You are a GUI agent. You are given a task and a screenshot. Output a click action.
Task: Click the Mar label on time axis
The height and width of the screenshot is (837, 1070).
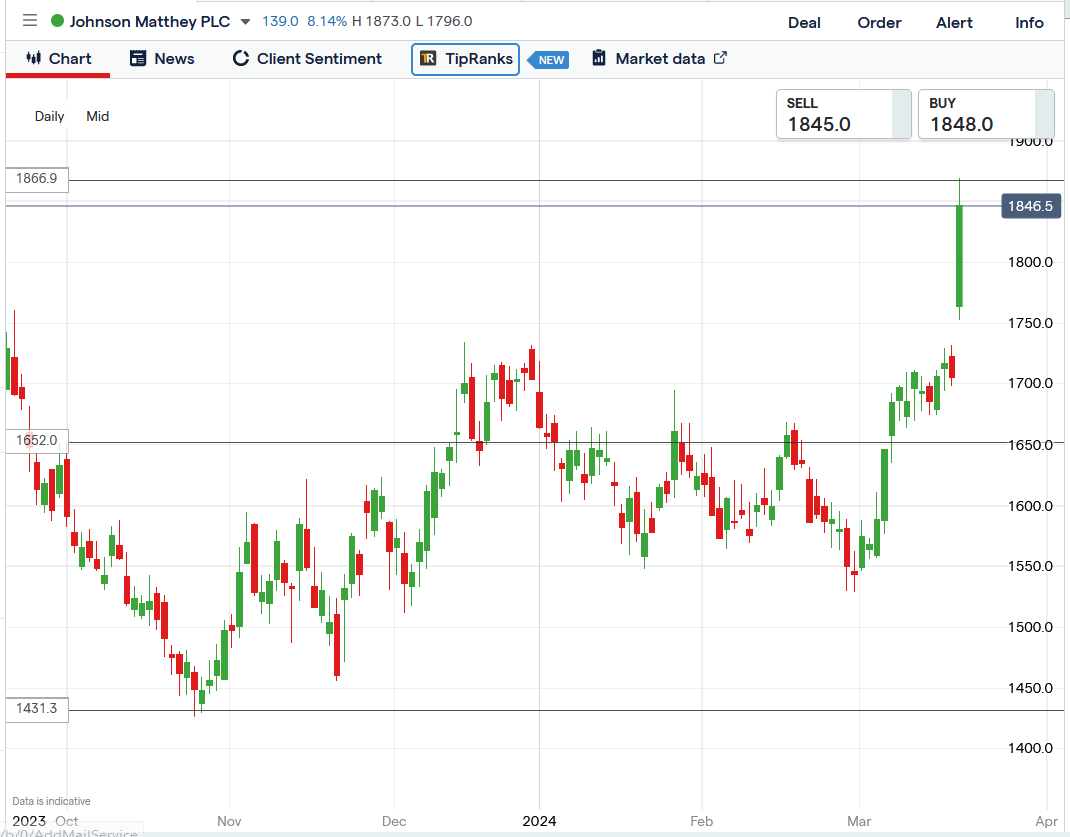(859, 821)
